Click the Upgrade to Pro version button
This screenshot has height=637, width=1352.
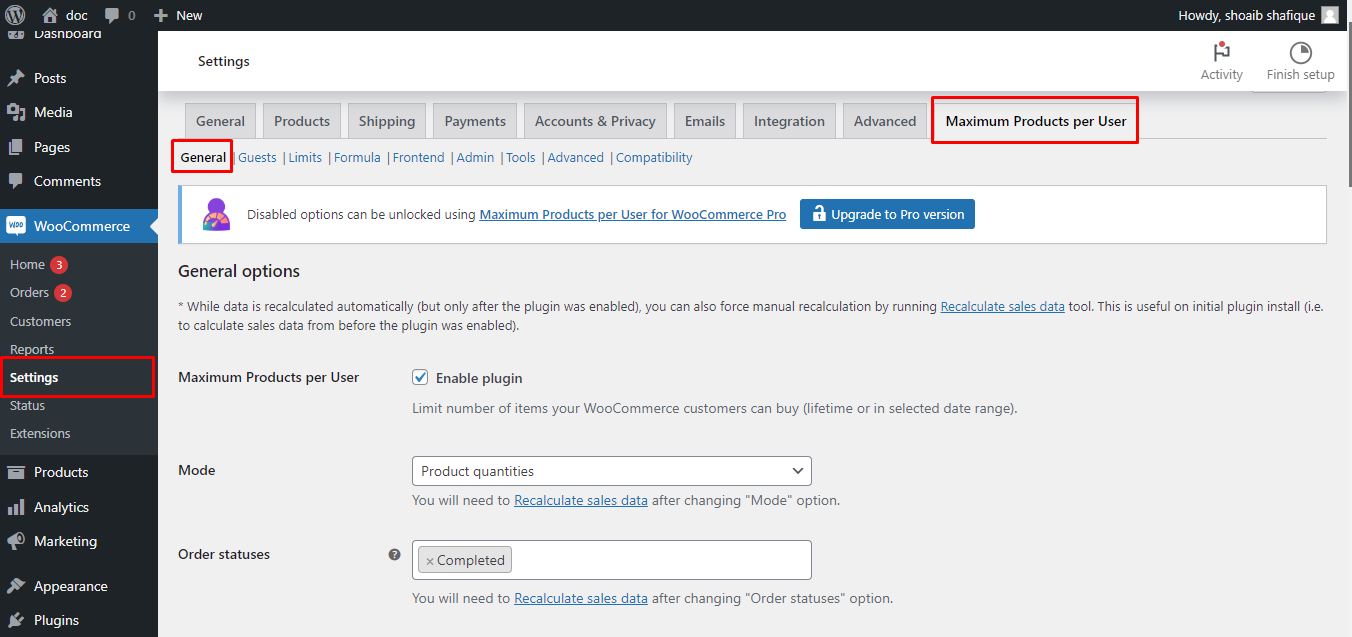[x=887, y=214]
